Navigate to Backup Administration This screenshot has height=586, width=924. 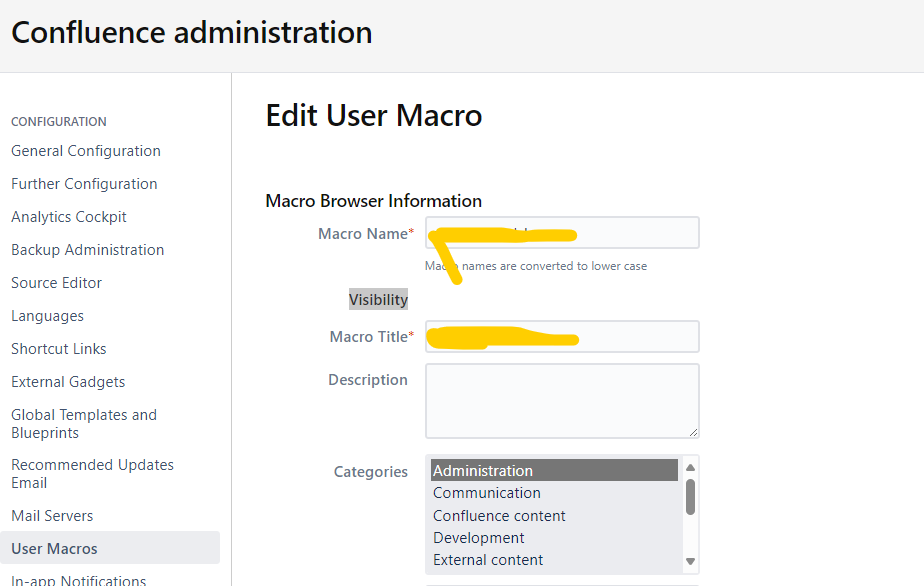pyautogui.click(x=88, y=250)
